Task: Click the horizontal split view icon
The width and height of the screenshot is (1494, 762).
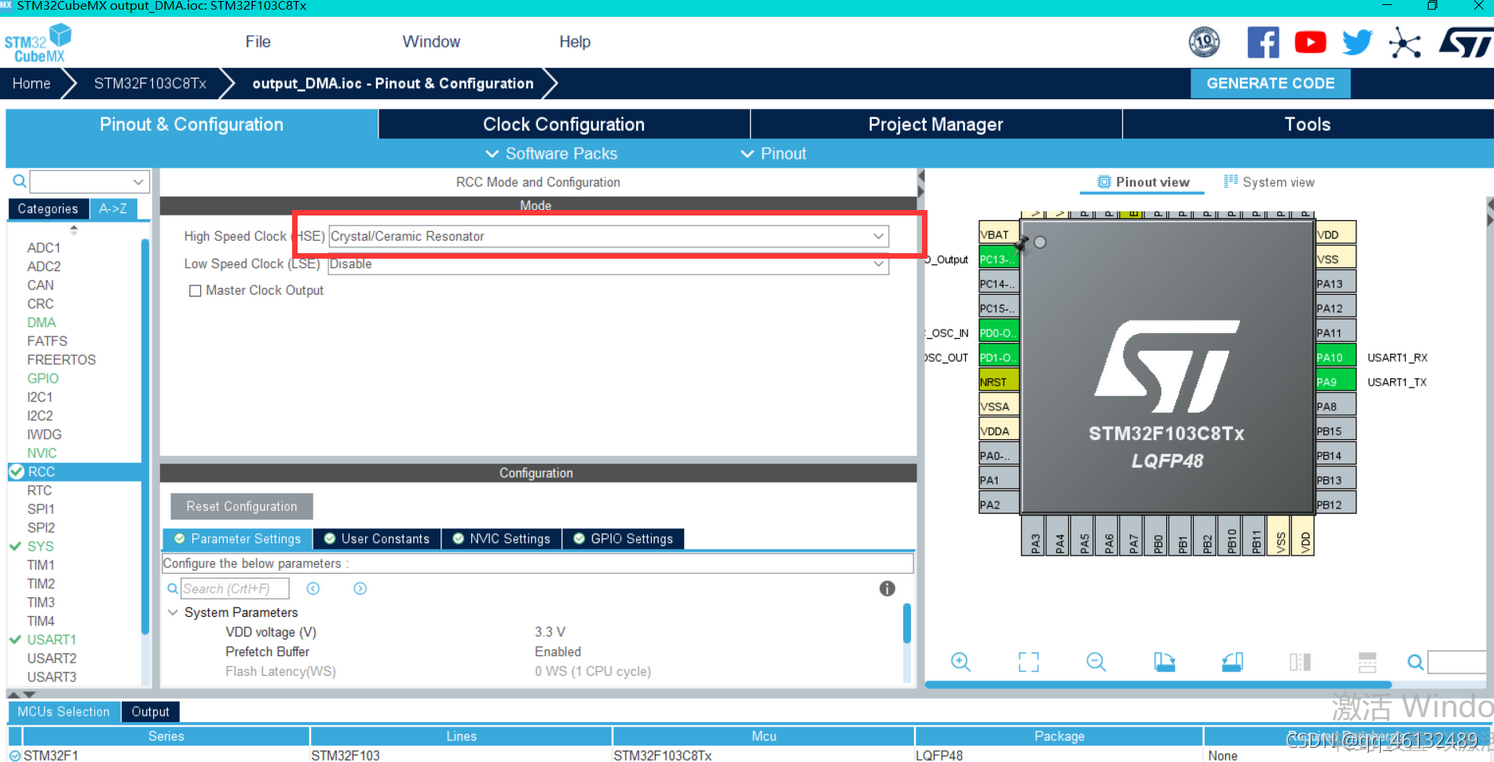Action: pyautogui.click(x=1367, y=662)
